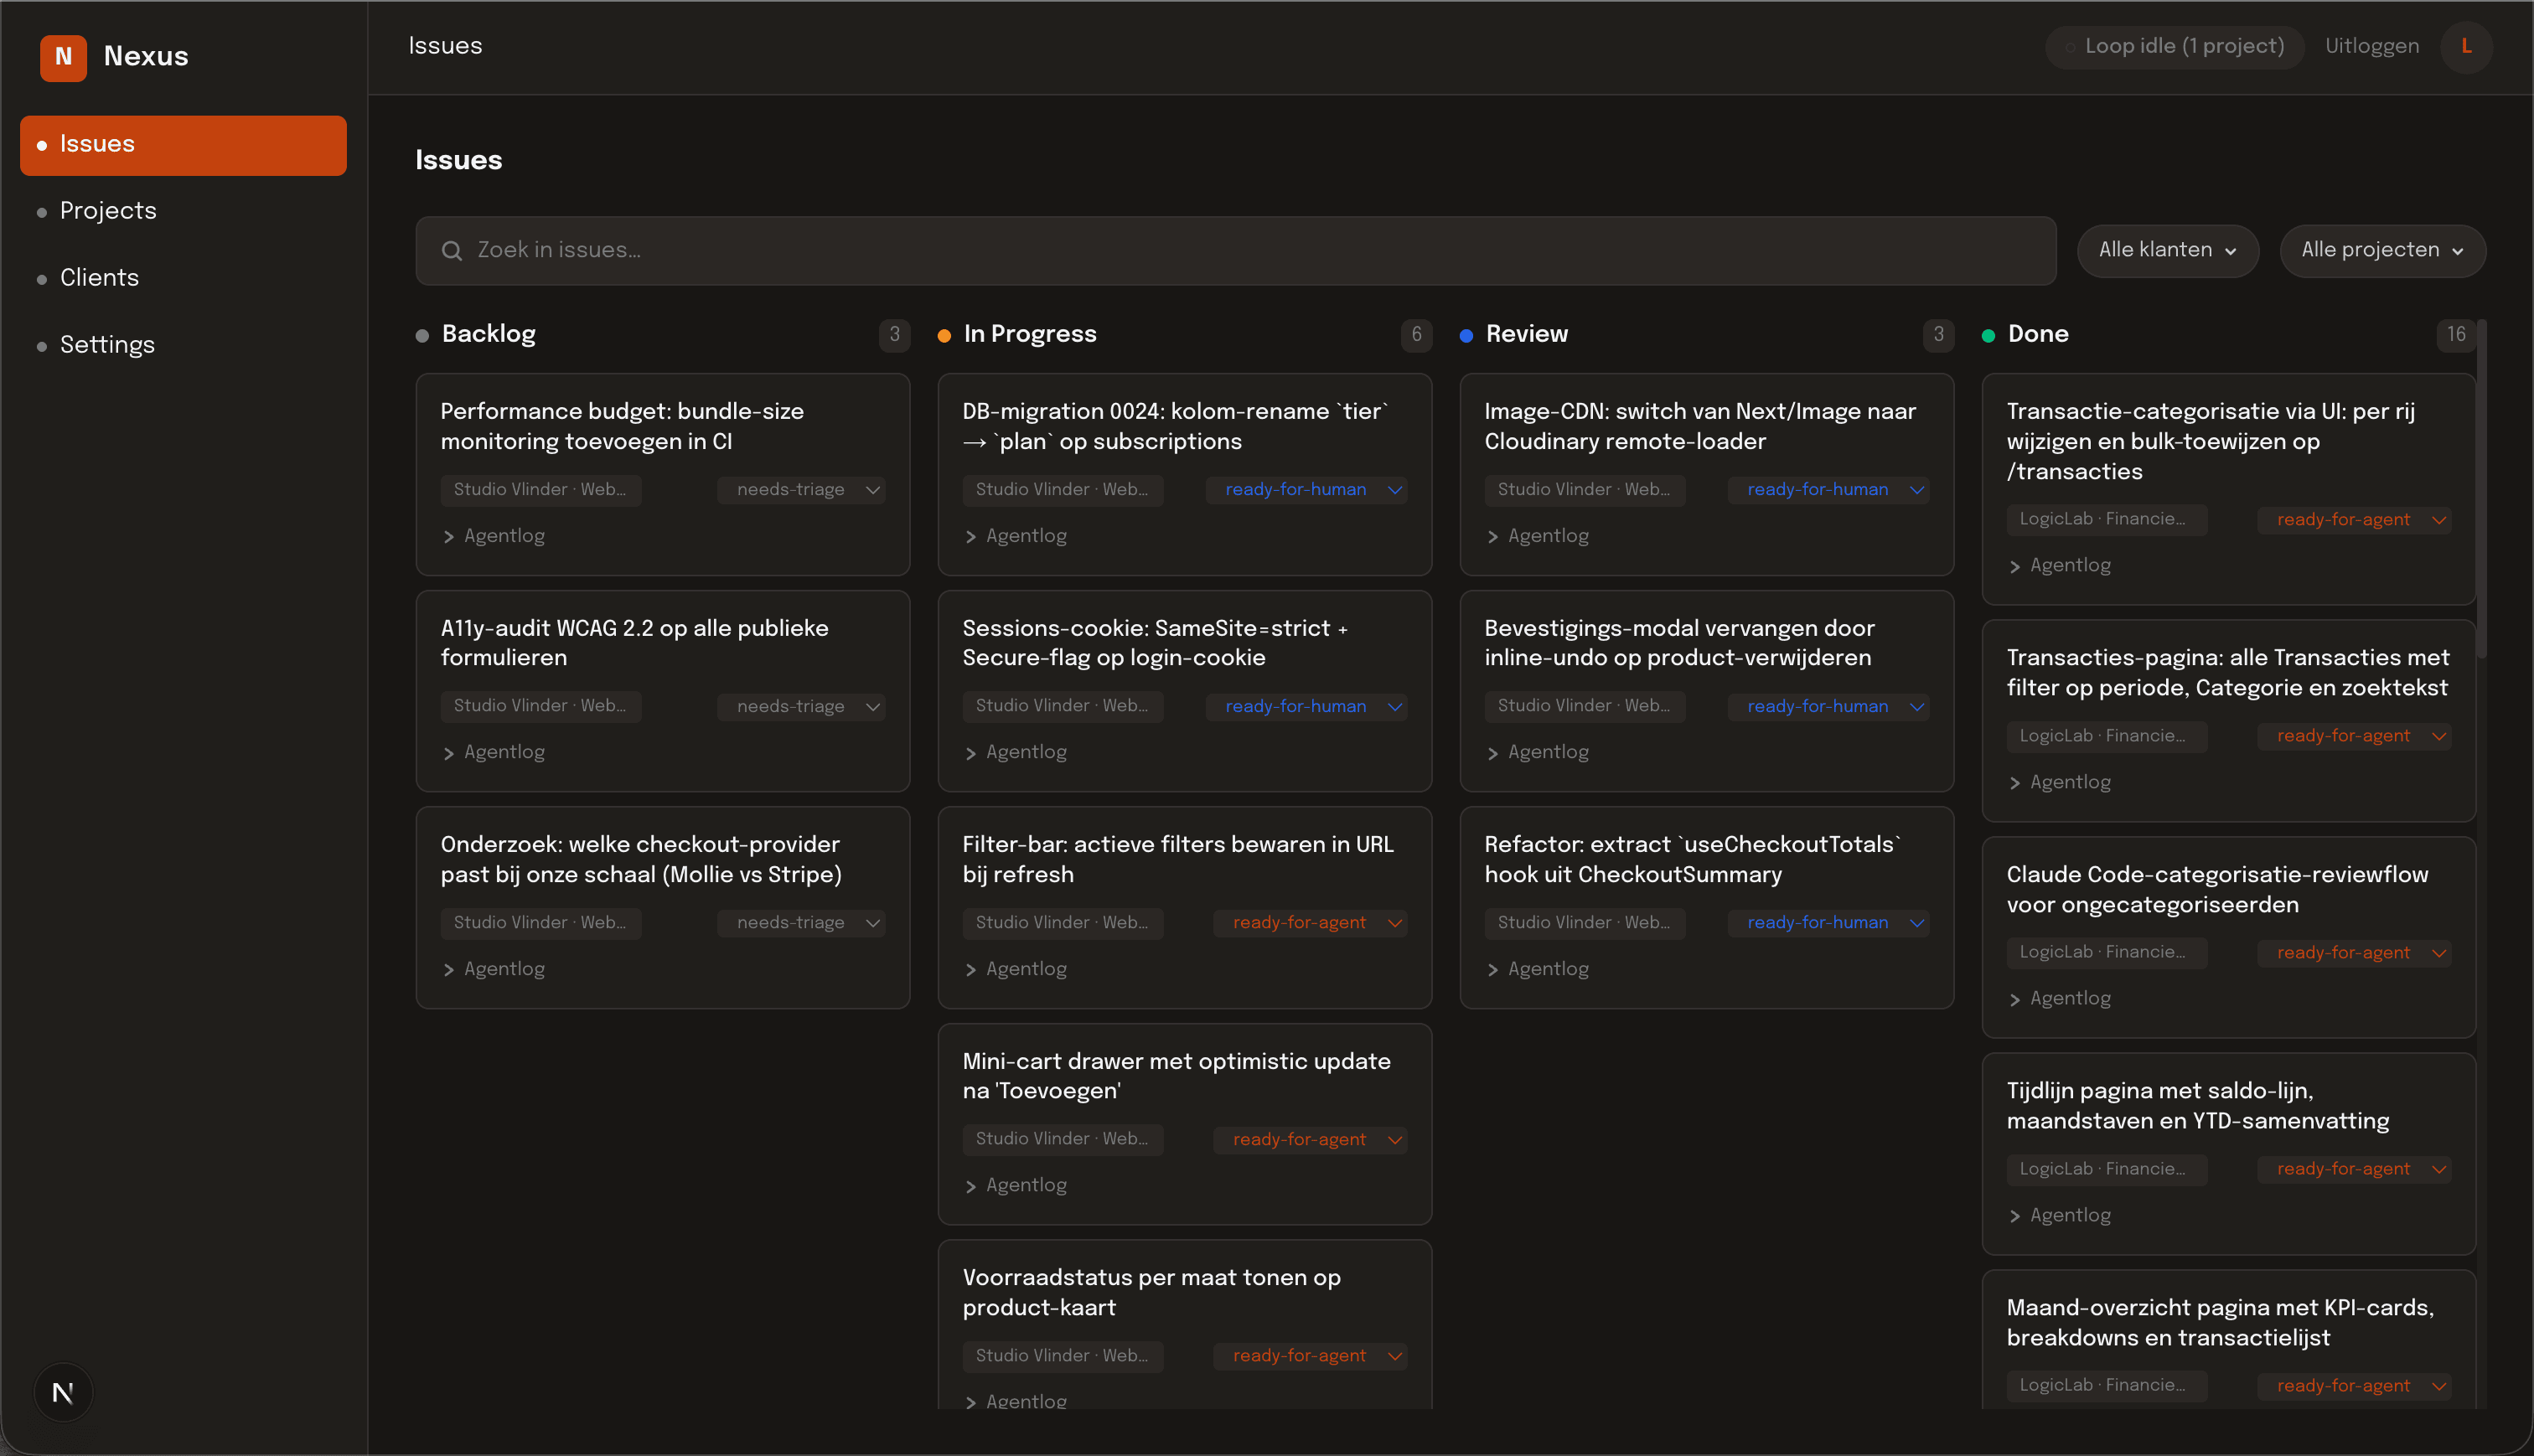Image resolution: width=2534 pixels, height=1456 pixels.
Task: Expand Agentlog on Mini-cart drawer card
Action: pyautogui.click(x=1016, y=1186)
